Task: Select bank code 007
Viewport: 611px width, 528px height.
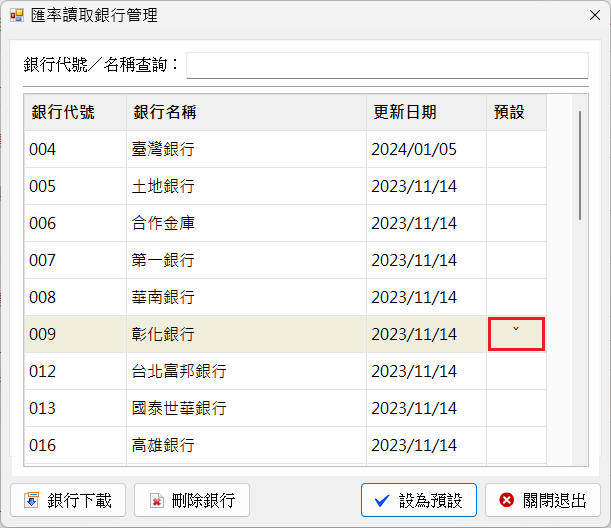Action: click(x=42, y=260)
